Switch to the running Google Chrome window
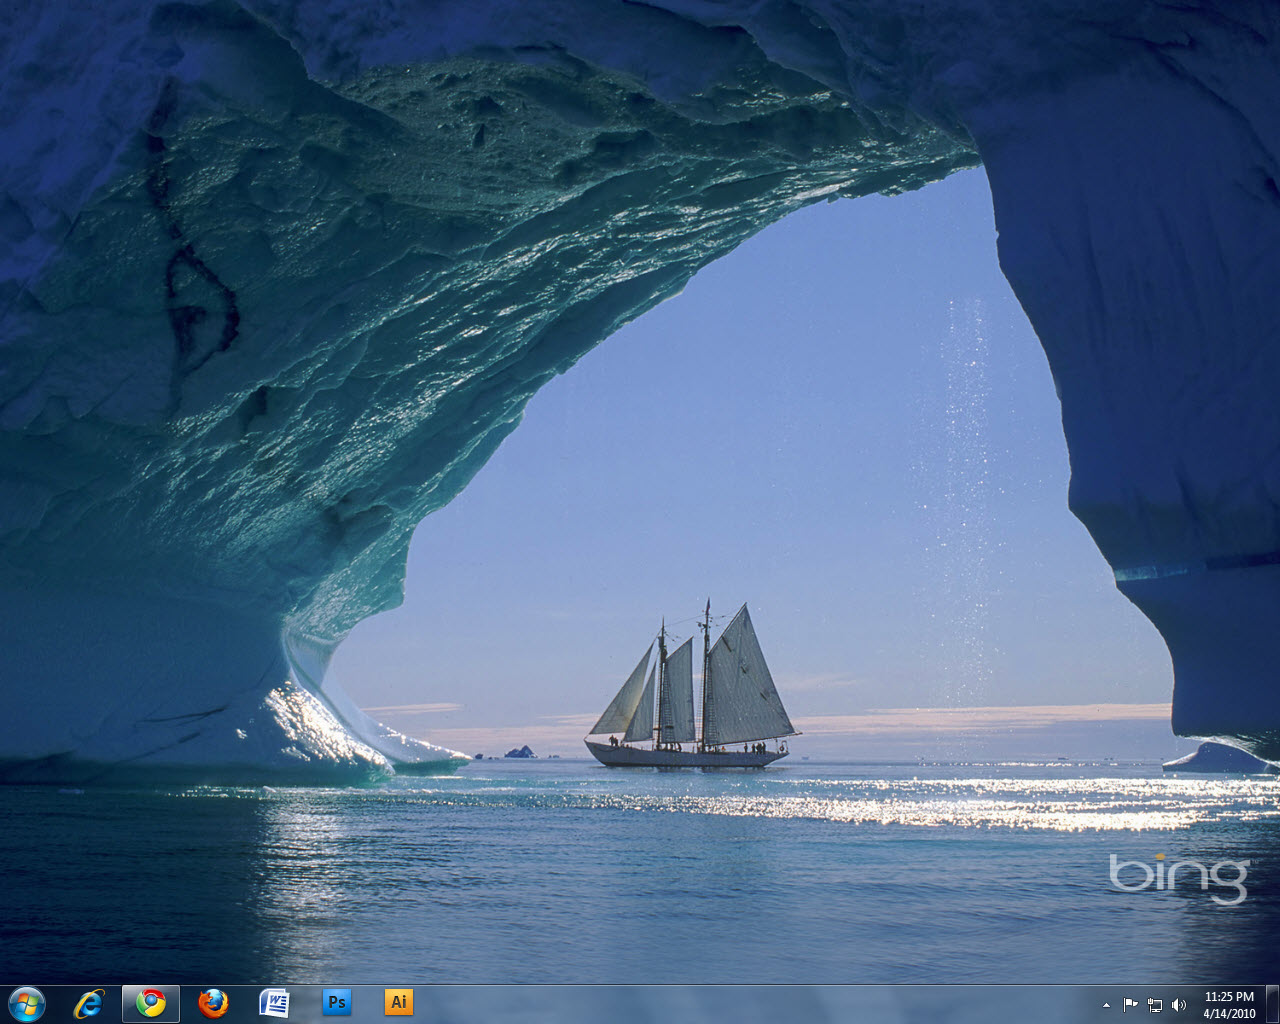 [151, 1003]
